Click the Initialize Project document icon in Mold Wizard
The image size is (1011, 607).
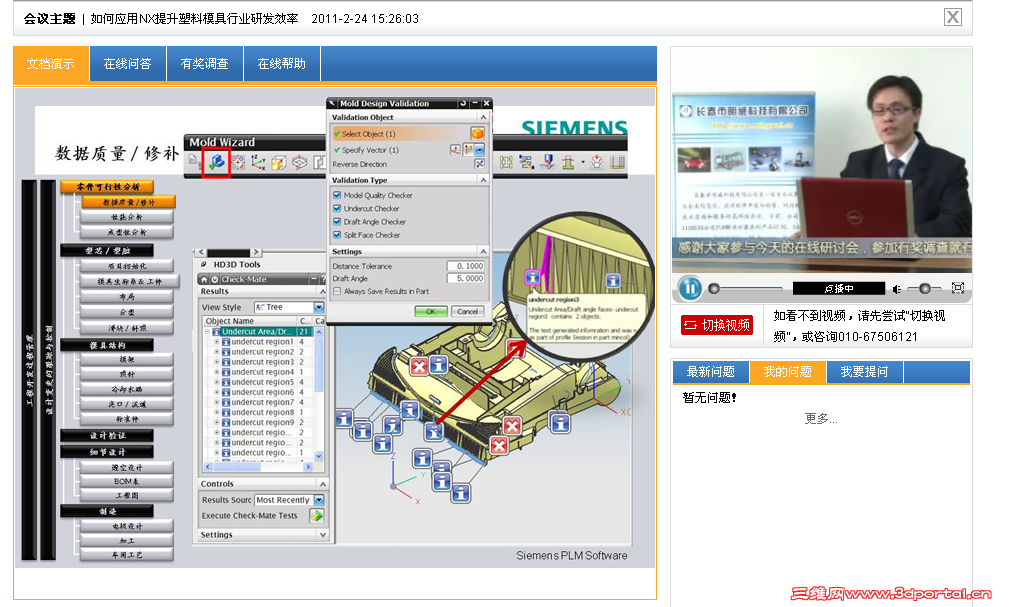[x=193, y=160]
